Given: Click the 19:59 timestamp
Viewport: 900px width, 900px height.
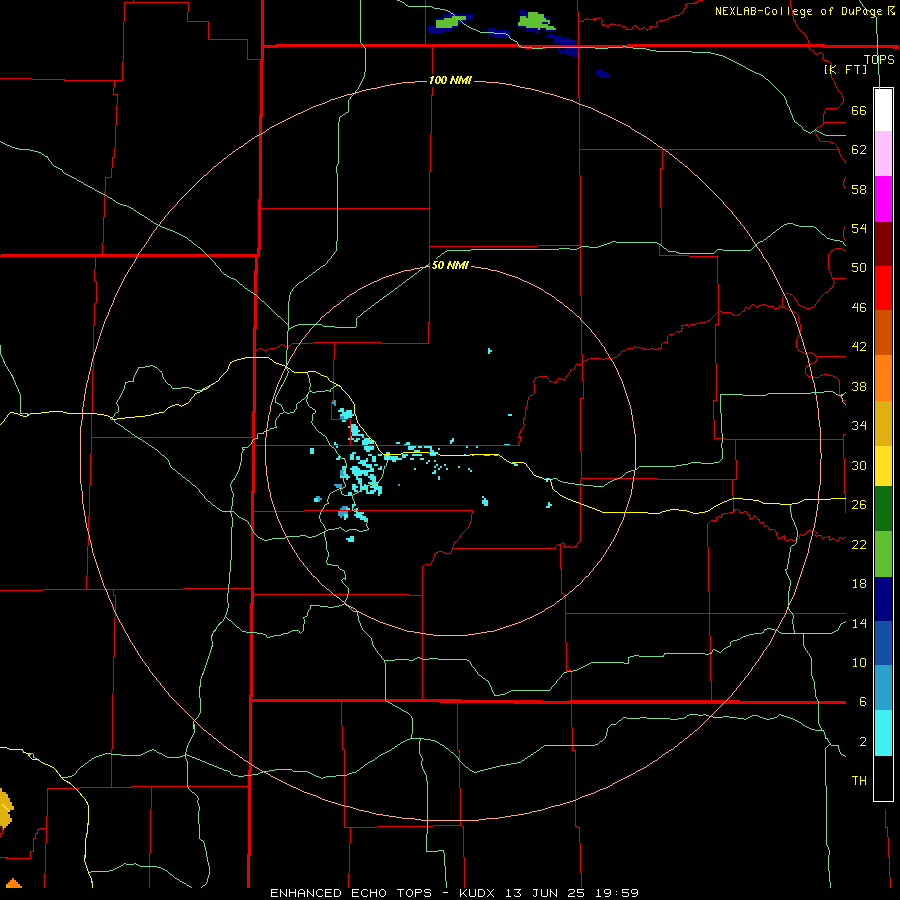Looking at the screenshot, I should click(x=618, y=893).
